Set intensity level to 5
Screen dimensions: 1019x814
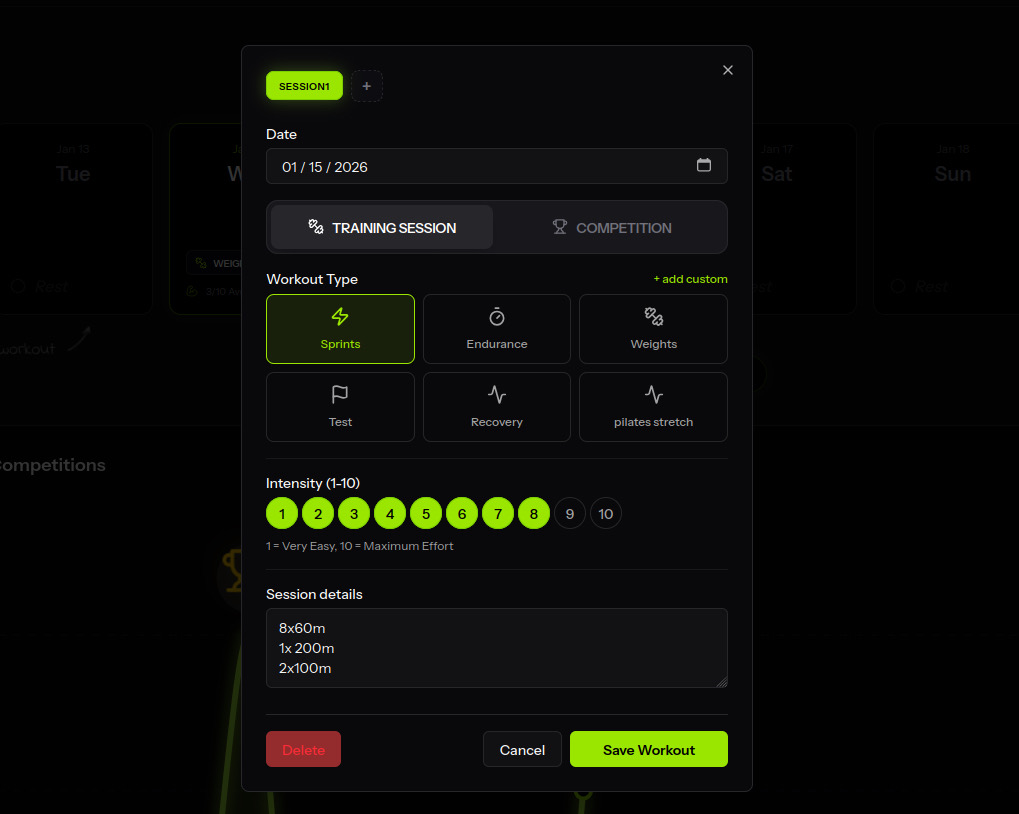(425, 514)
